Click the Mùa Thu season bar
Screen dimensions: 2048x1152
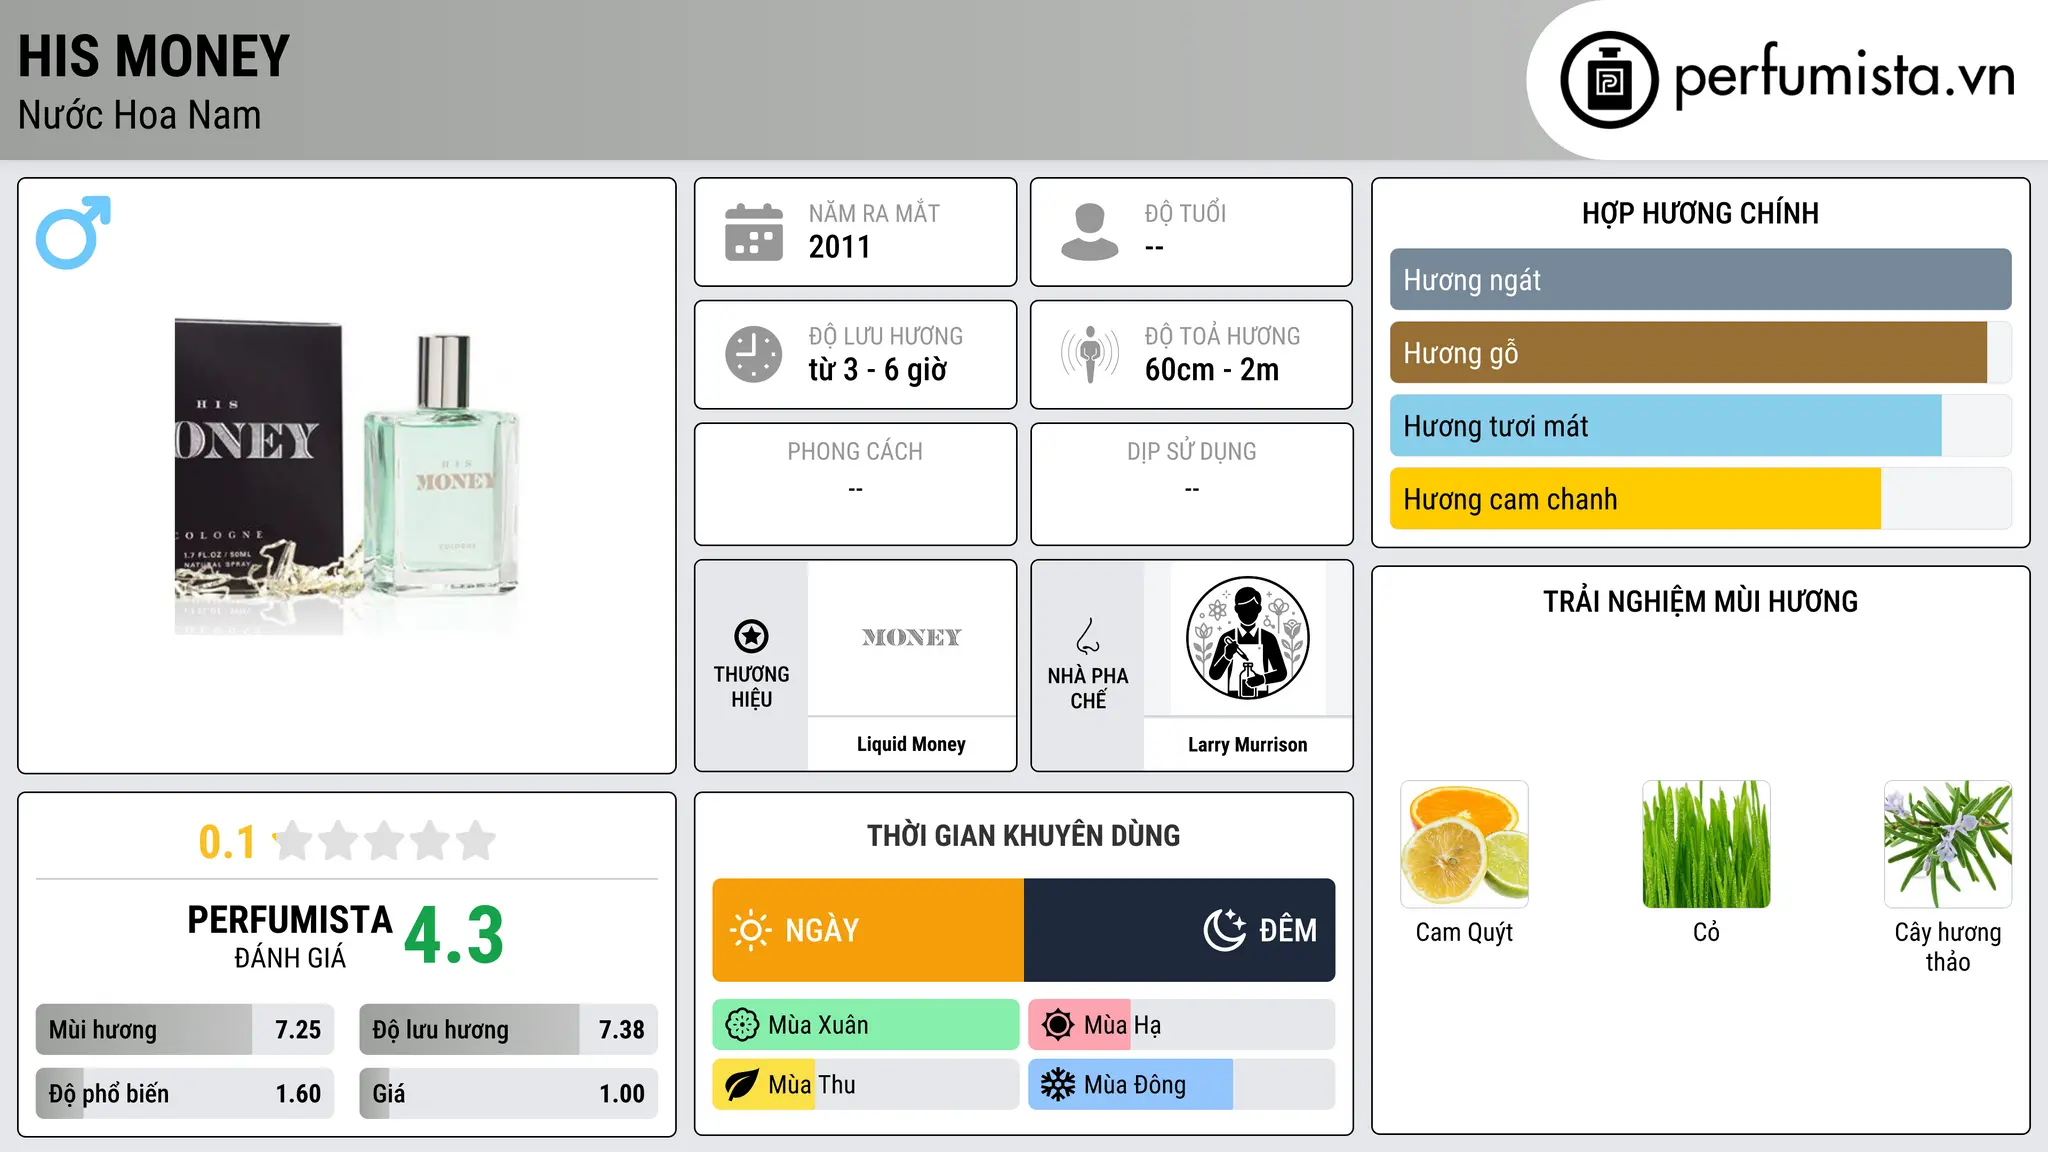pos(866,1085)
